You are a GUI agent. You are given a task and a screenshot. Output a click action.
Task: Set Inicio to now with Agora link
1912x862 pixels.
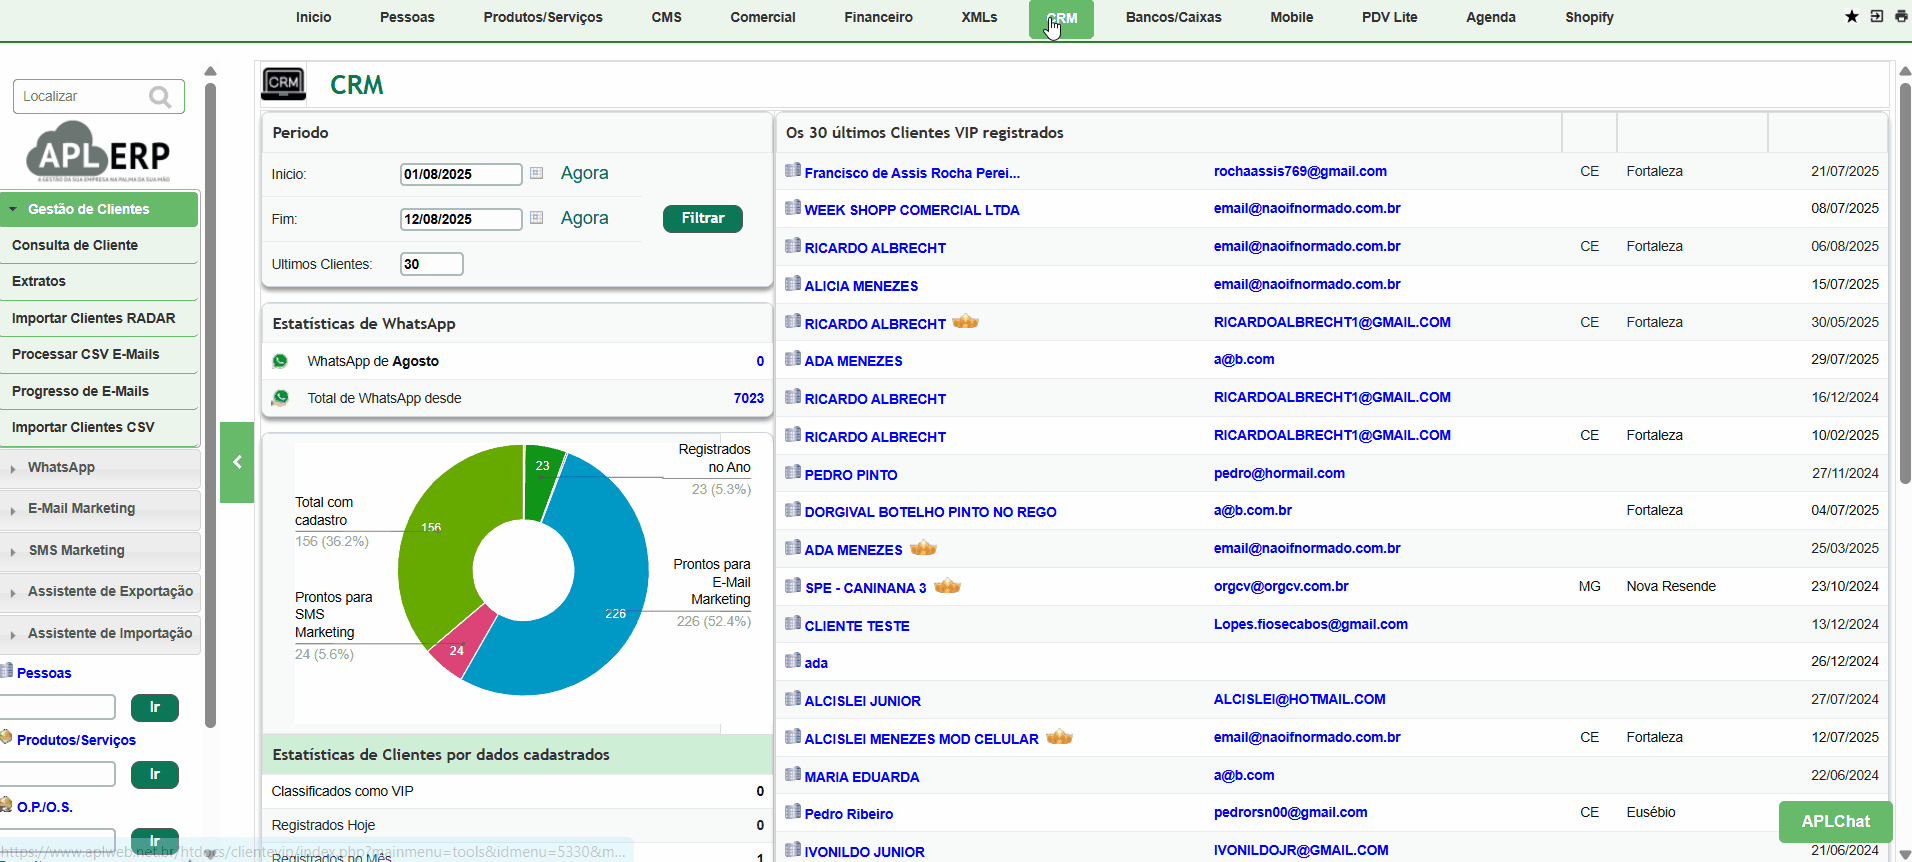pos(584,173)
